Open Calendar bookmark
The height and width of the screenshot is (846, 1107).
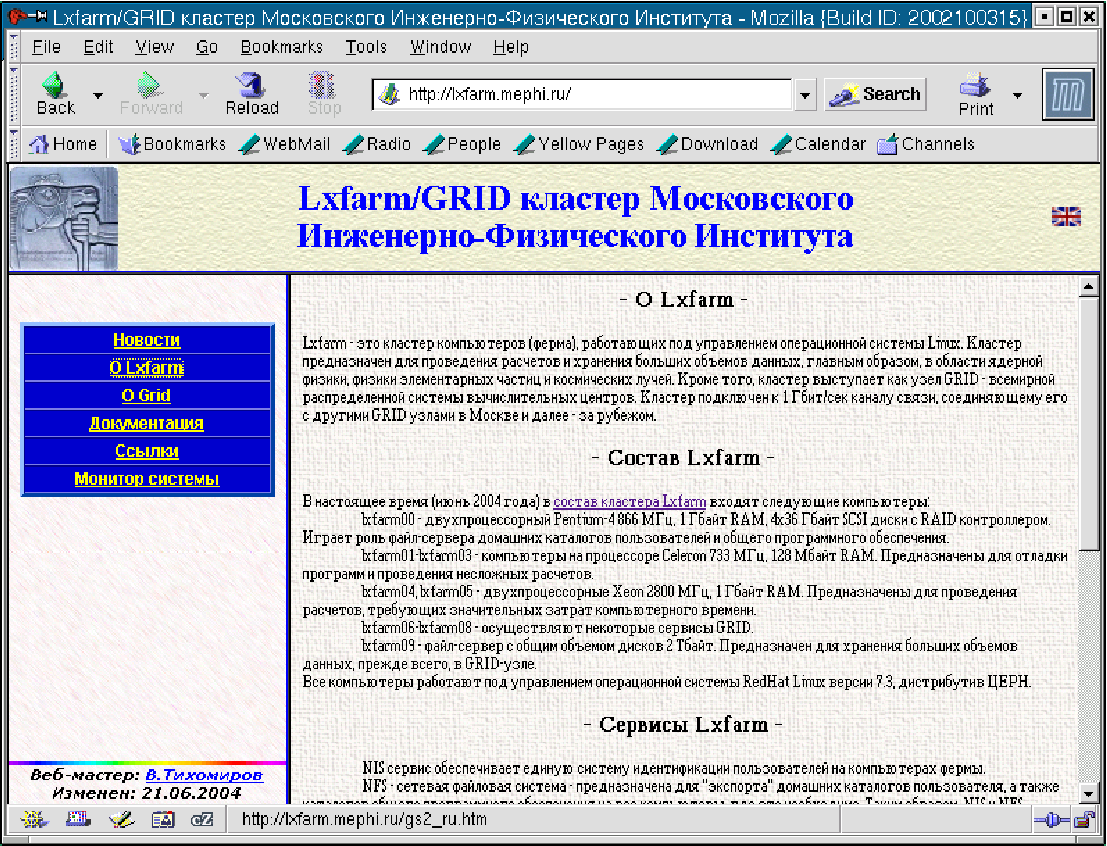(x=818, y=144)
